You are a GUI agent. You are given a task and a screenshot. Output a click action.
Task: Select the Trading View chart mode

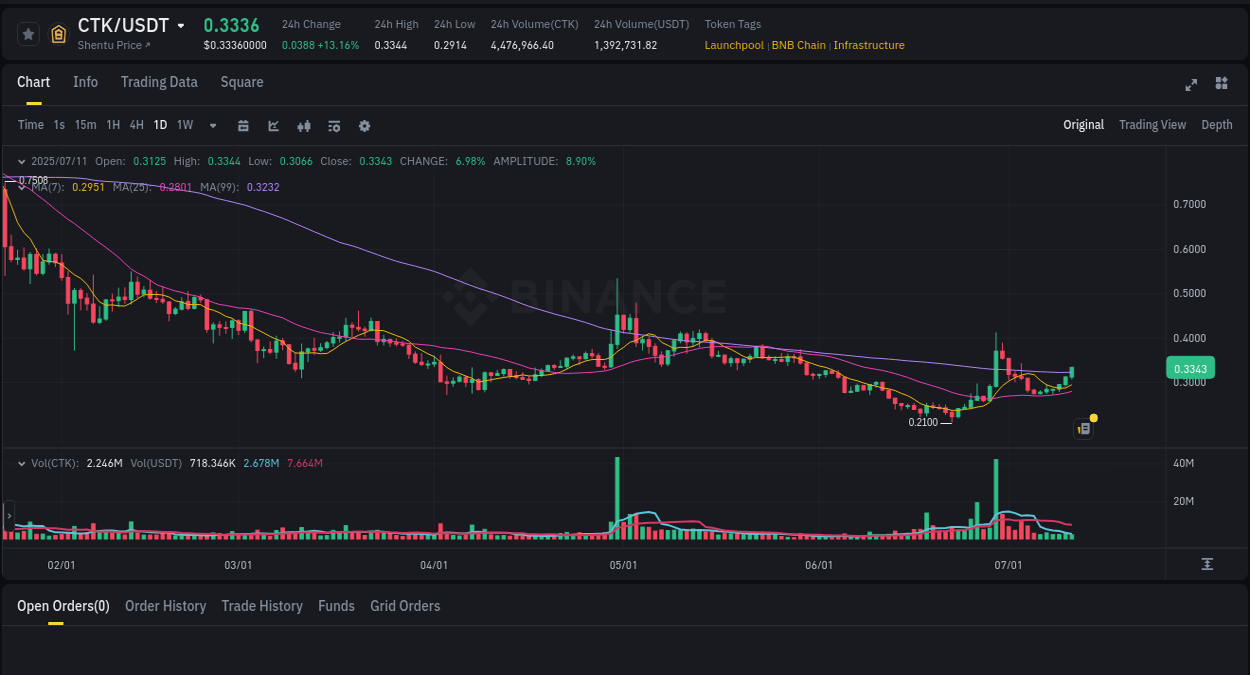click(x=1152, y=124)
